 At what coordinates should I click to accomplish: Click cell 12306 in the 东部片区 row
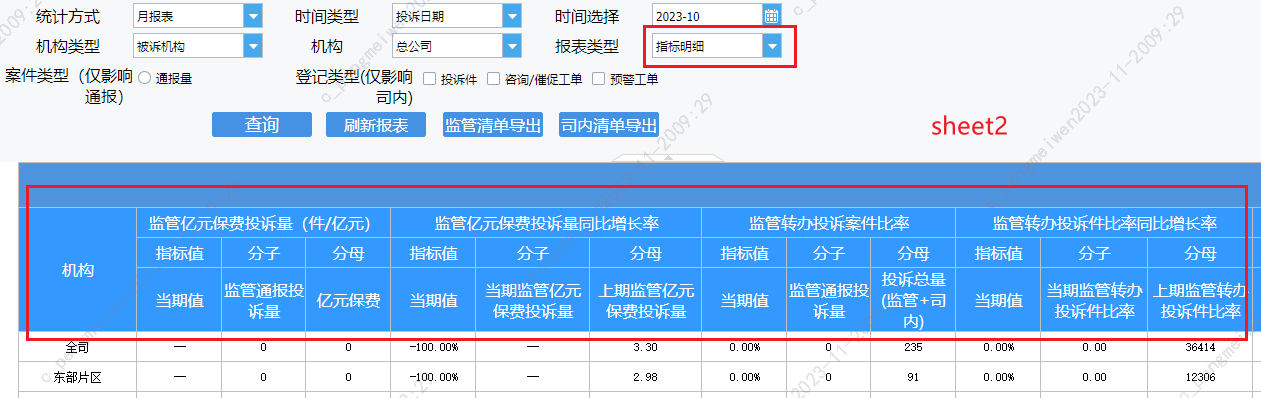[x=1199, y=376]
